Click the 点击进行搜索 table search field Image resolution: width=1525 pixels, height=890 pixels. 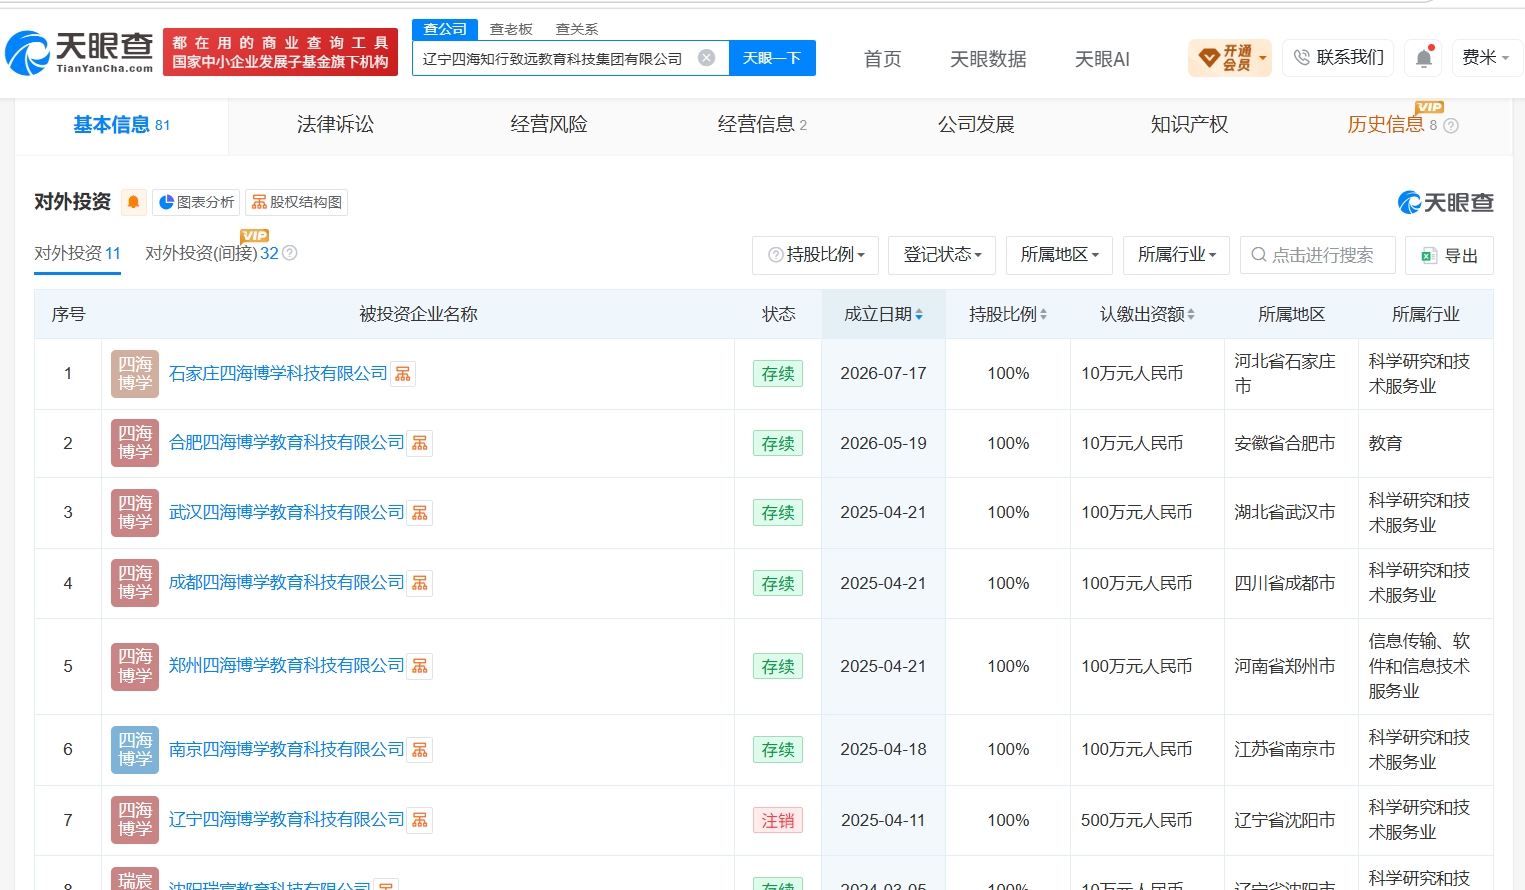point(1318,255)
